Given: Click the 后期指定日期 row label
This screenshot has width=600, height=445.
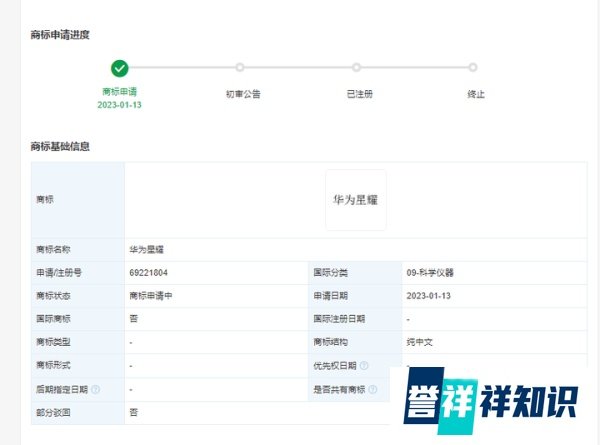Looking at the screenshot, I should coord(62,390).
